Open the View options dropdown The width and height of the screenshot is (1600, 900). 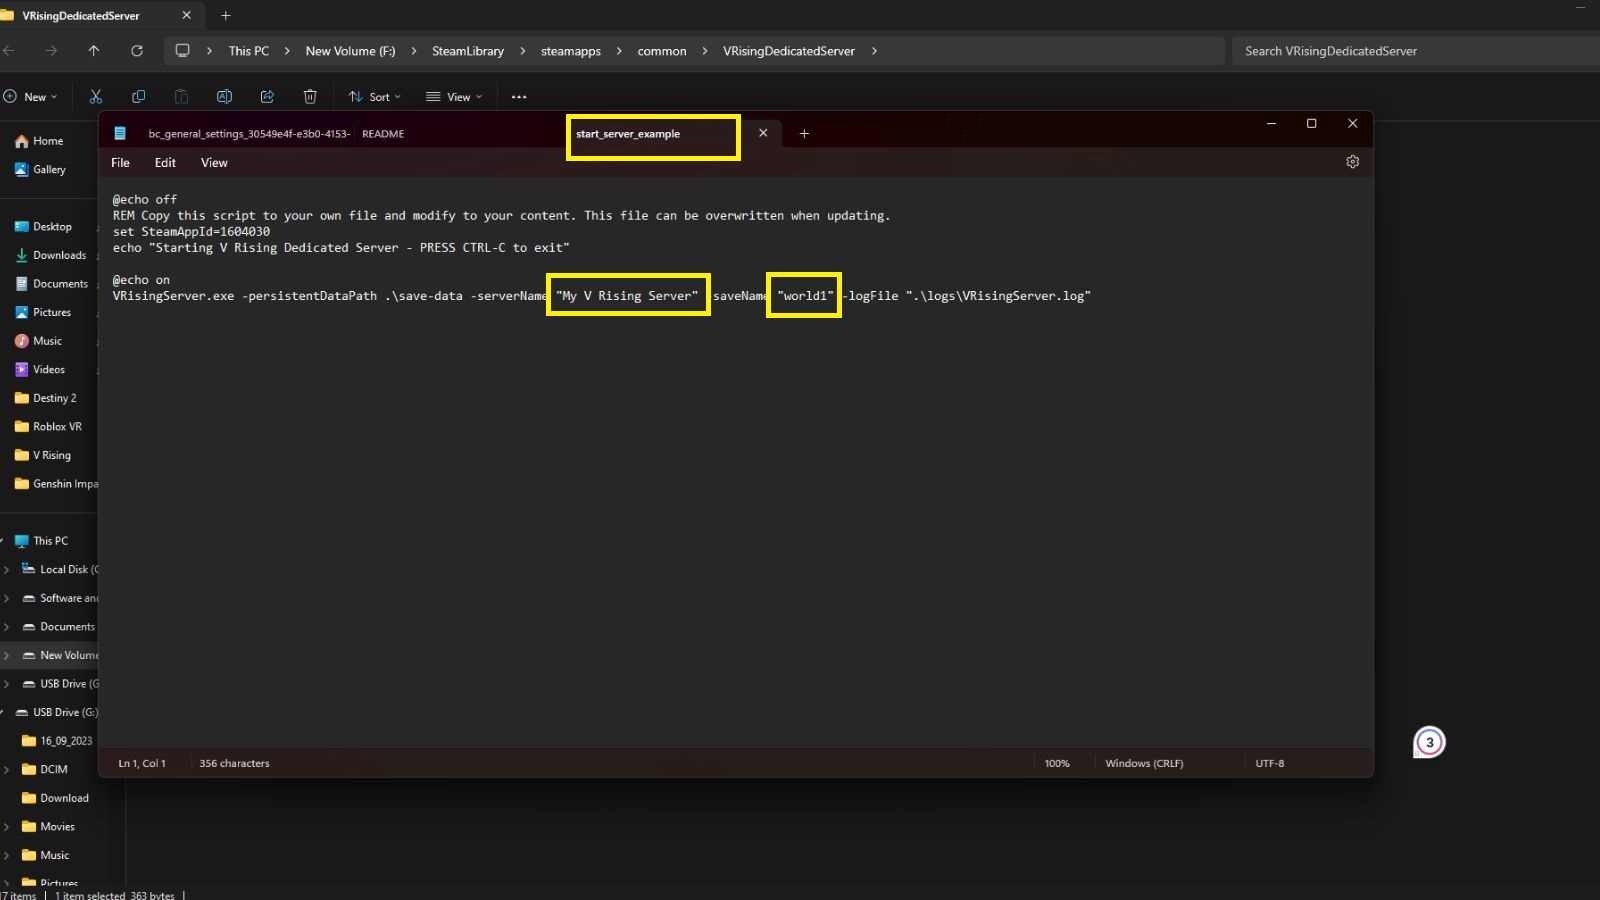tap(453, 96)
